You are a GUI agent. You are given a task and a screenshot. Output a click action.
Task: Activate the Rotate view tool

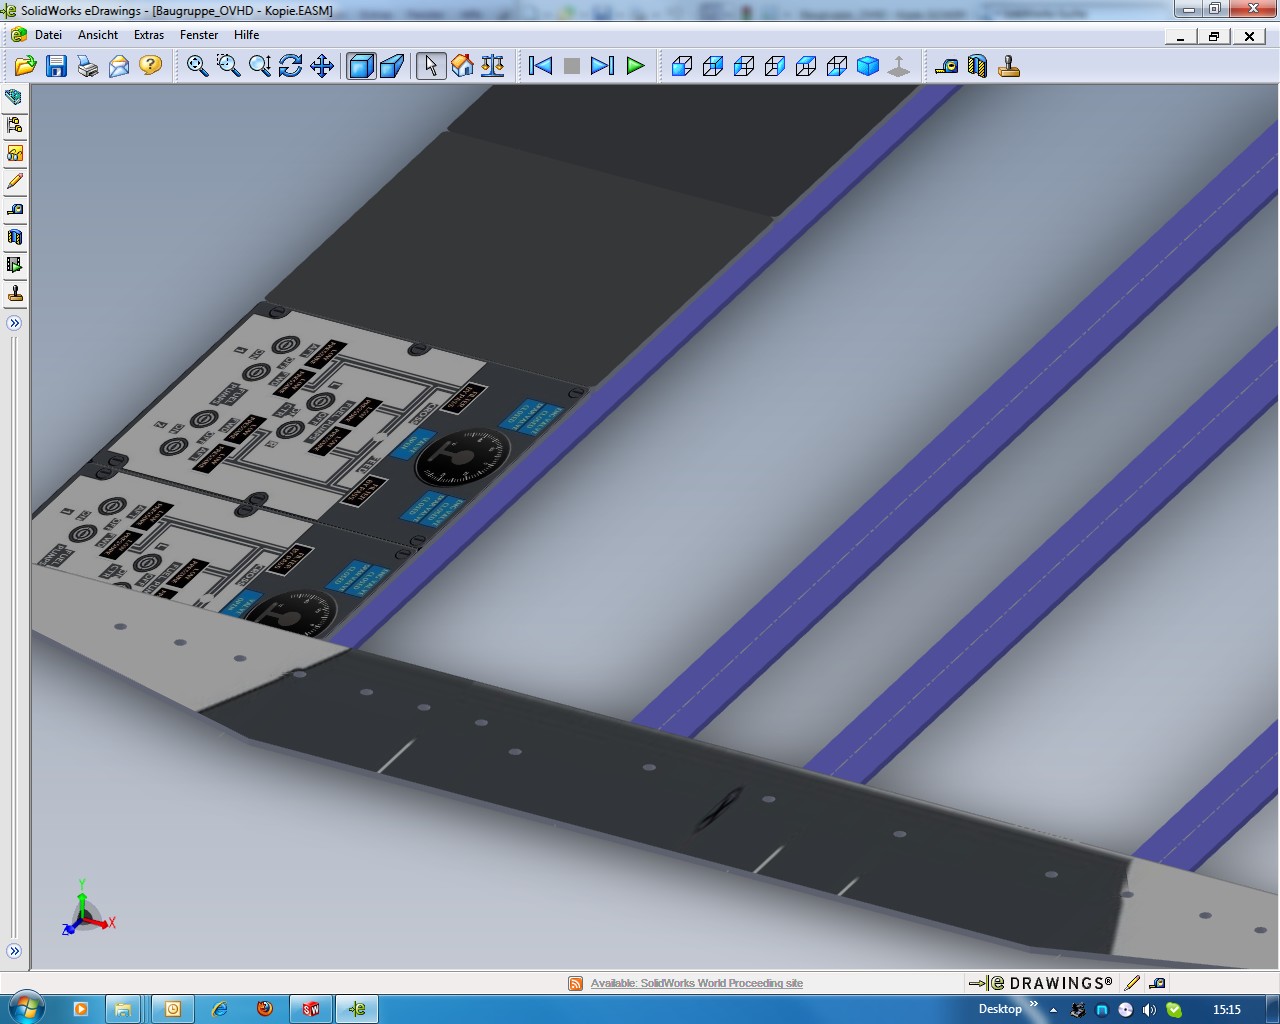(x=290, y=66)
